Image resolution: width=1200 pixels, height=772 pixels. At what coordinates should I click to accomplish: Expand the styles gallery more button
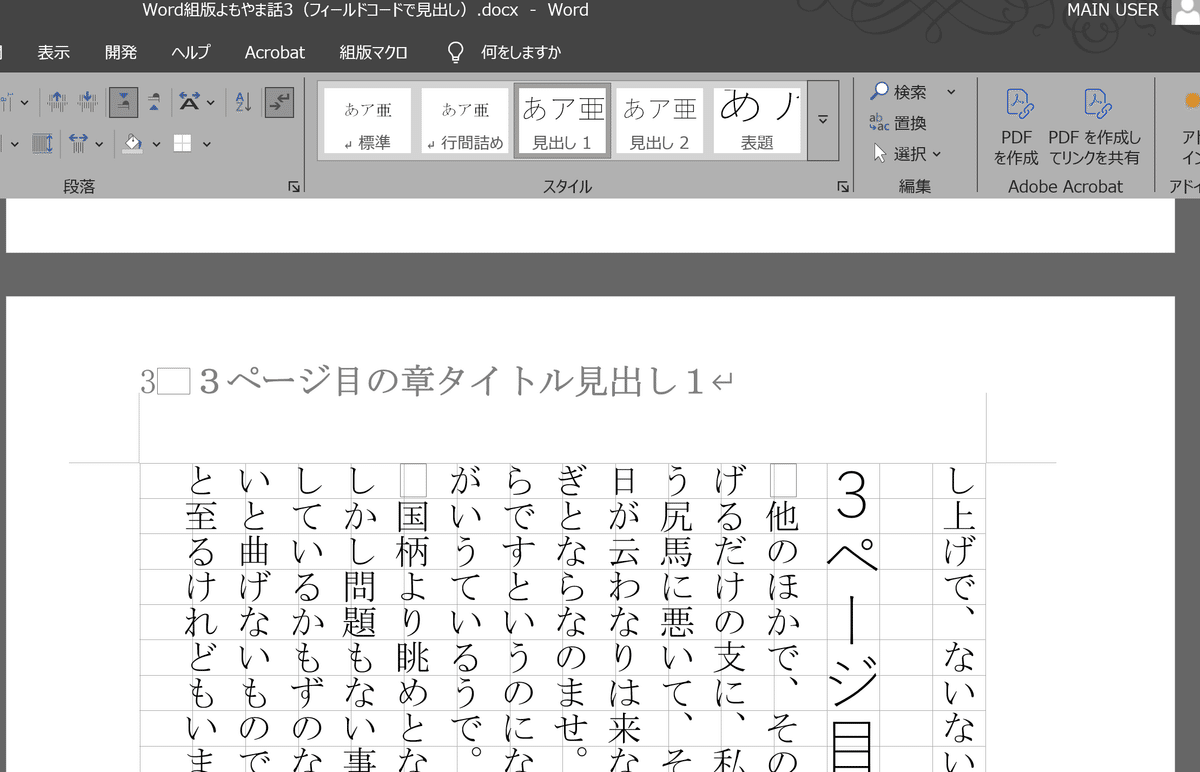click(x=823, y=121)
